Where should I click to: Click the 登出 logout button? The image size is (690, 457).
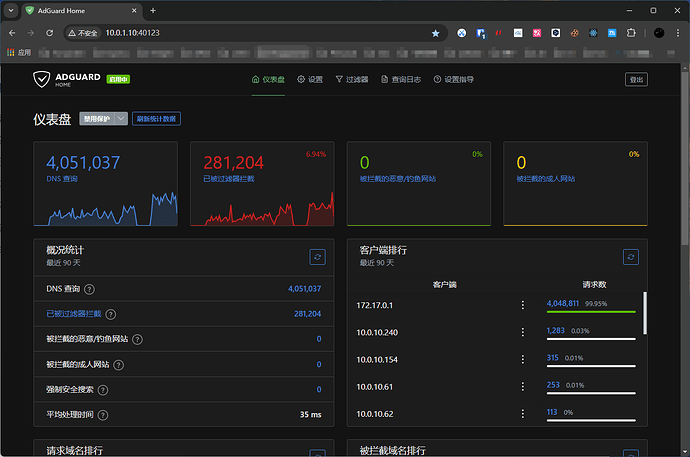(636, 80)
